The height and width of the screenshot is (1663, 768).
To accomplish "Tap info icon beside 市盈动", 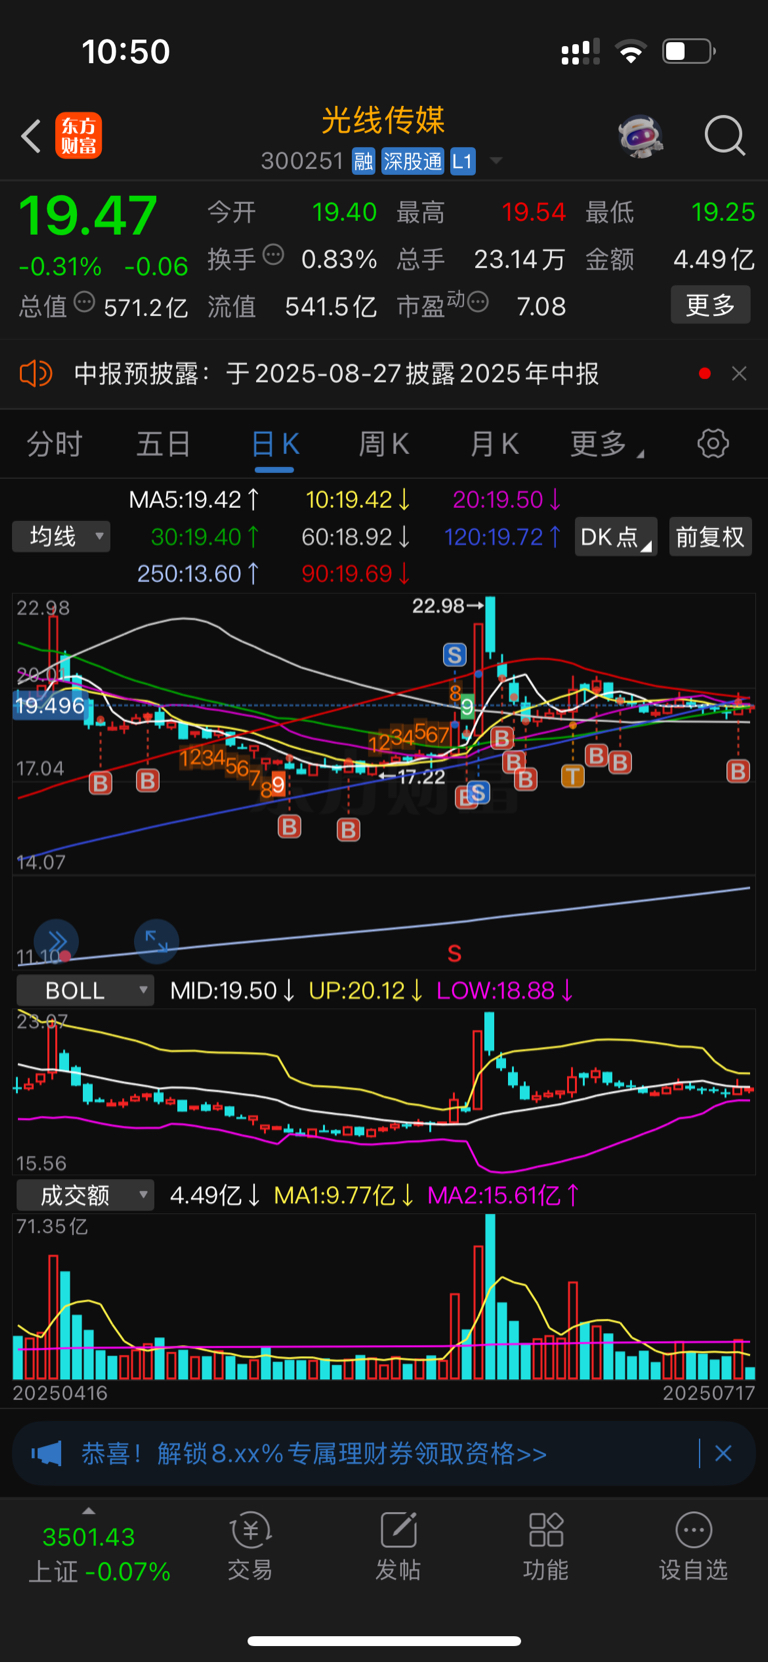I will click(x=478, y=302).
